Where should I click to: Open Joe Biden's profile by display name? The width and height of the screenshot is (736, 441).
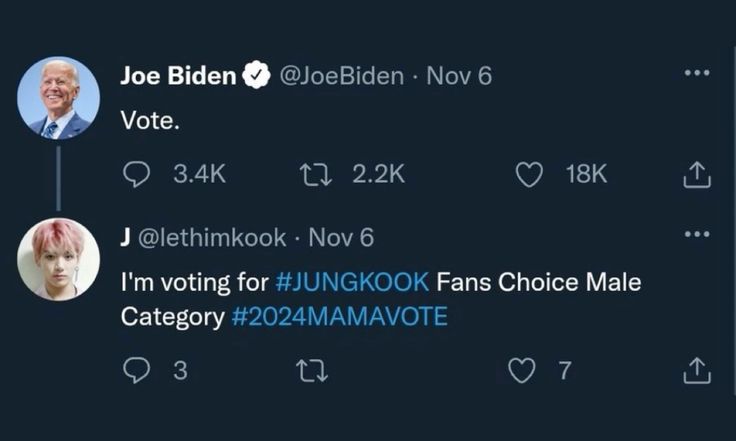(x=178, y=76)
